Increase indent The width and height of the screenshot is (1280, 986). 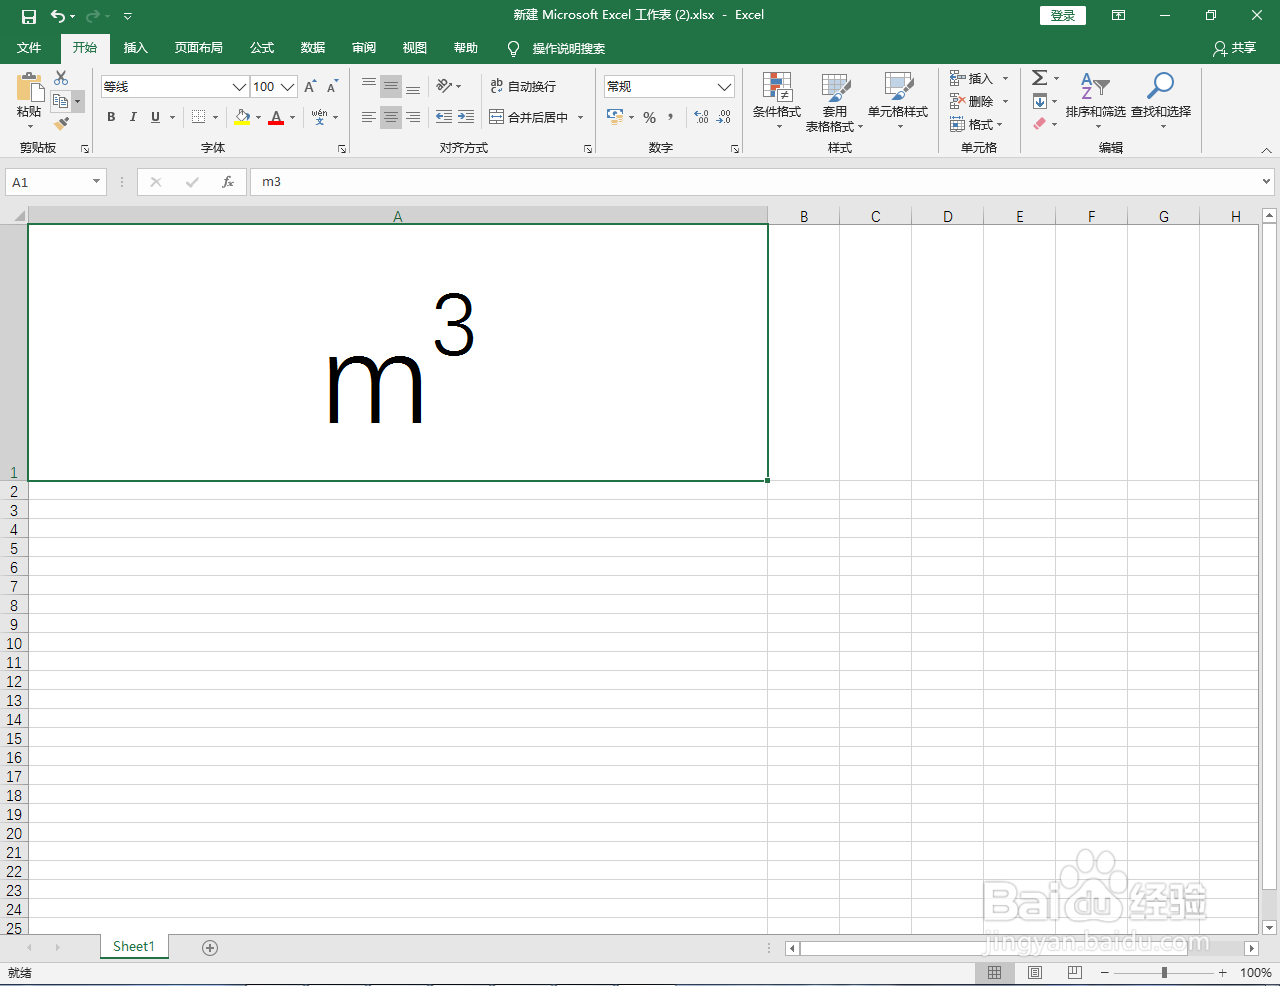coord(466,117)
